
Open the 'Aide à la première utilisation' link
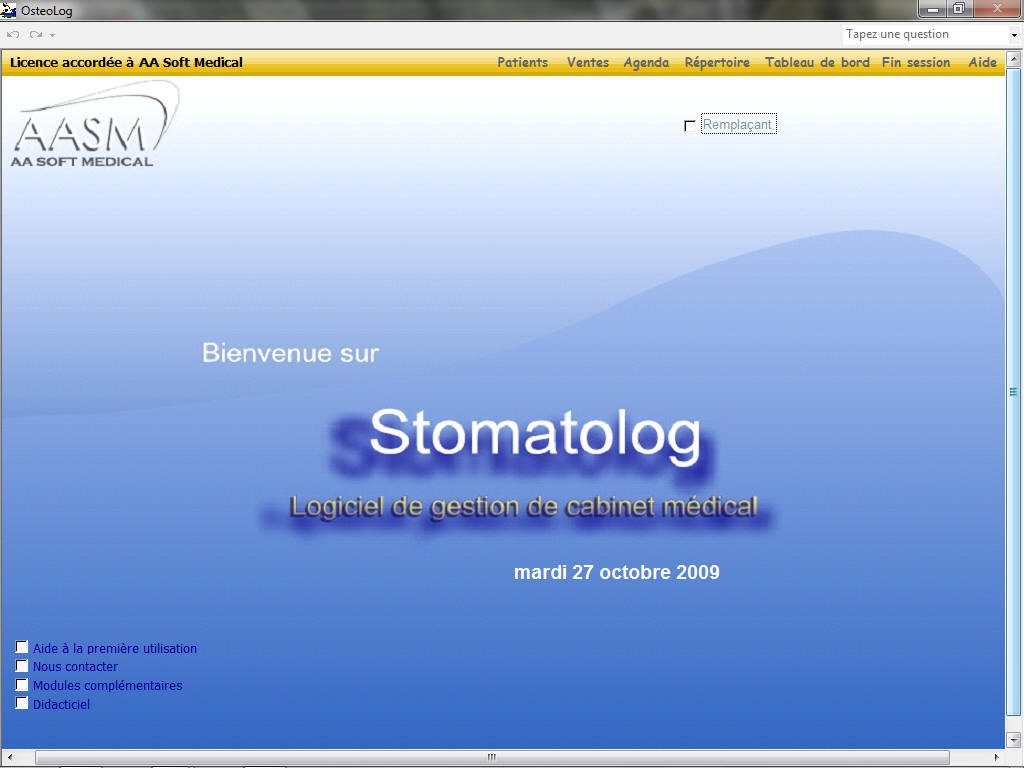[x=115, y=648]
